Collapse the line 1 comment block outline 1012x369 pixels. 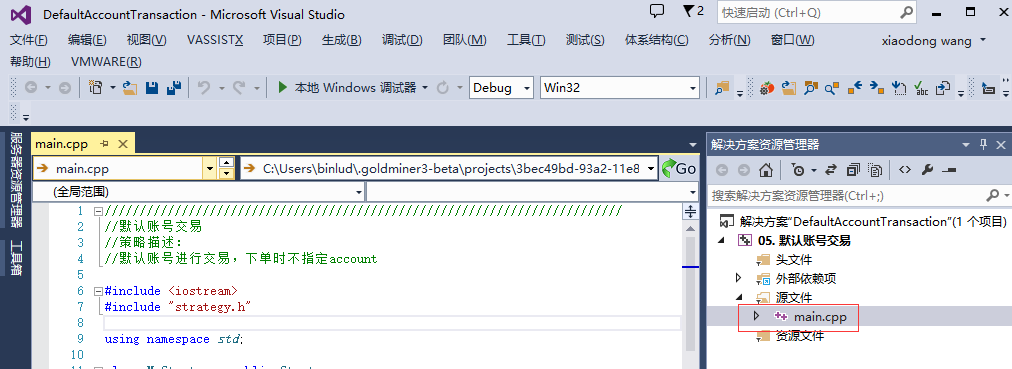point(98,211)
